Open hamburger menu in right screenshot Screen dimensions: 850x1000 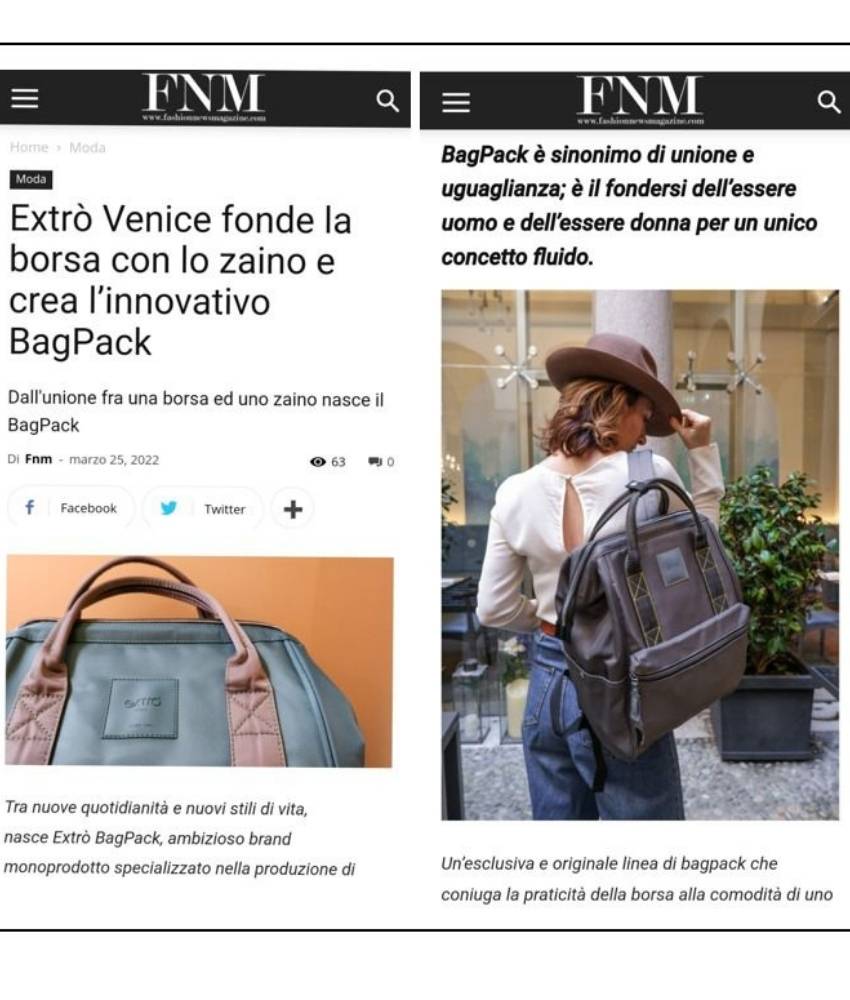(456, 102)
